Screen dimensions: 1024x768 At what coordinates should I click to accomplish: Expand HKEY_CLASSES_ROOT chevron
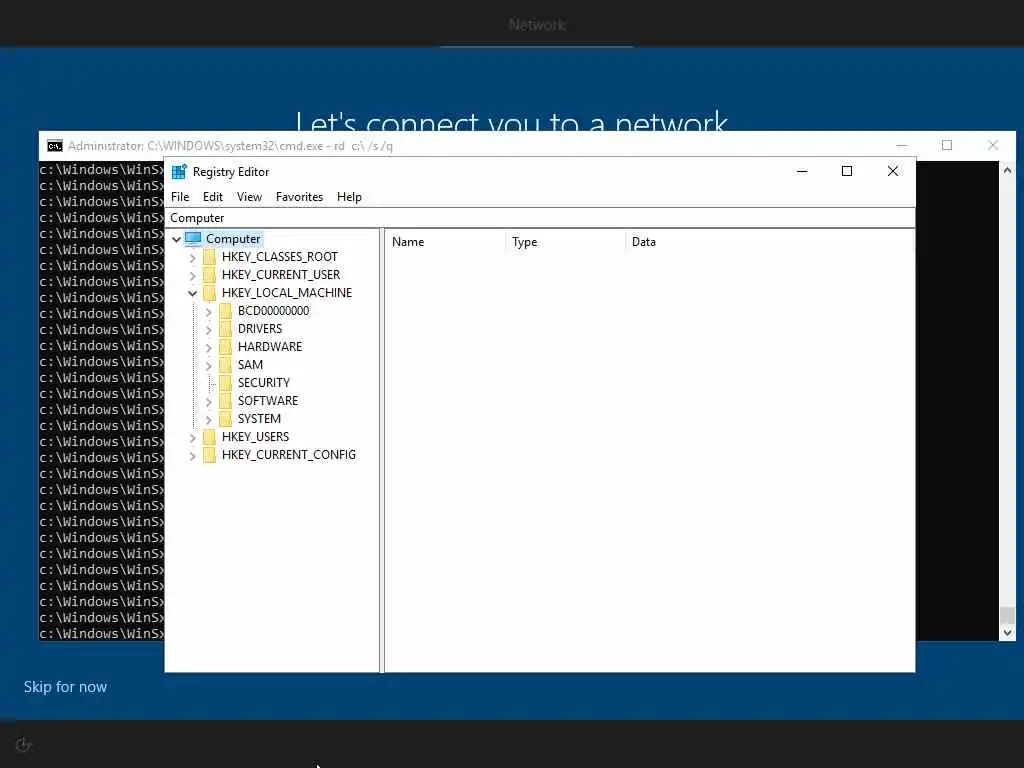click(193, 257)
